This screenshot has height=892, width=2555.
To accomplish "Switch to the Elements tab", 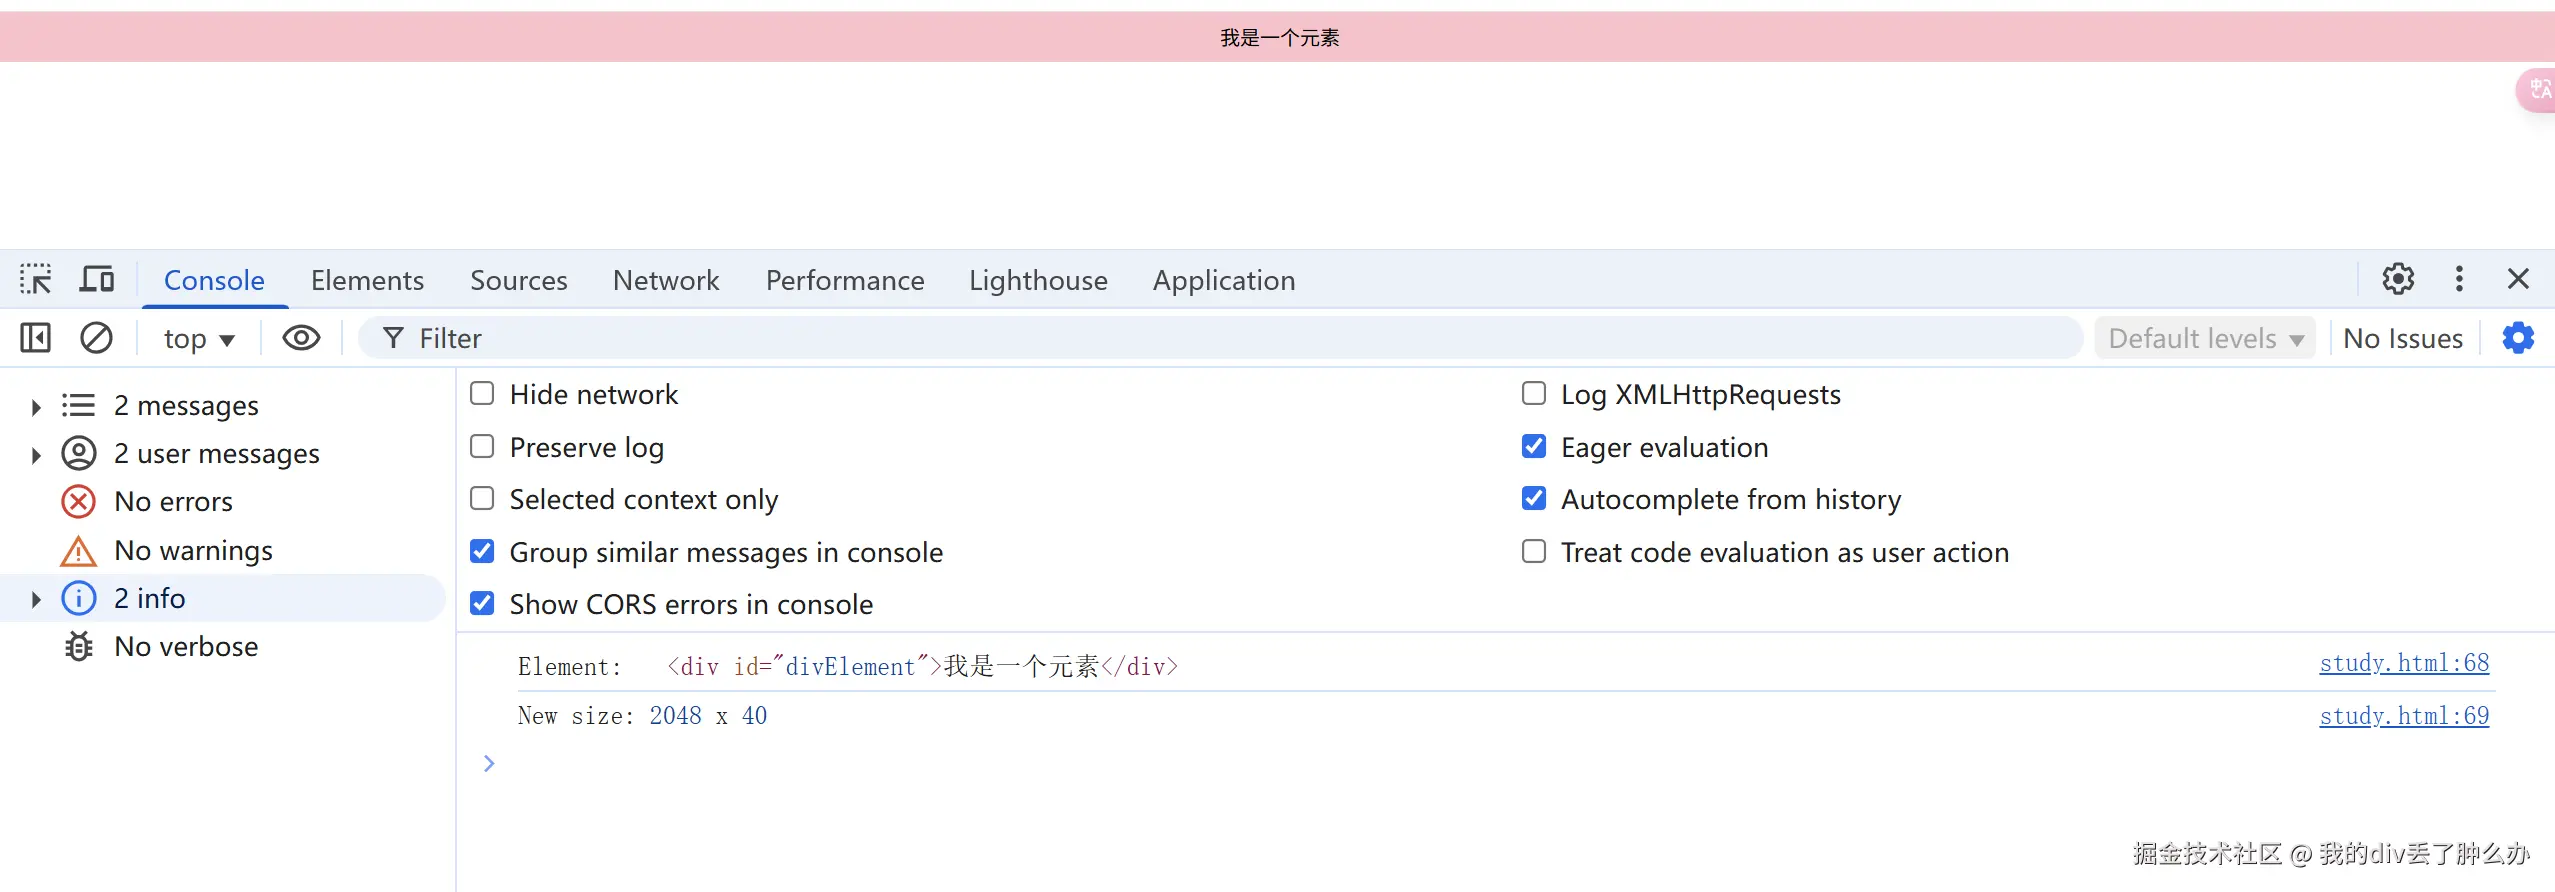I will click(x=367, y=280).
